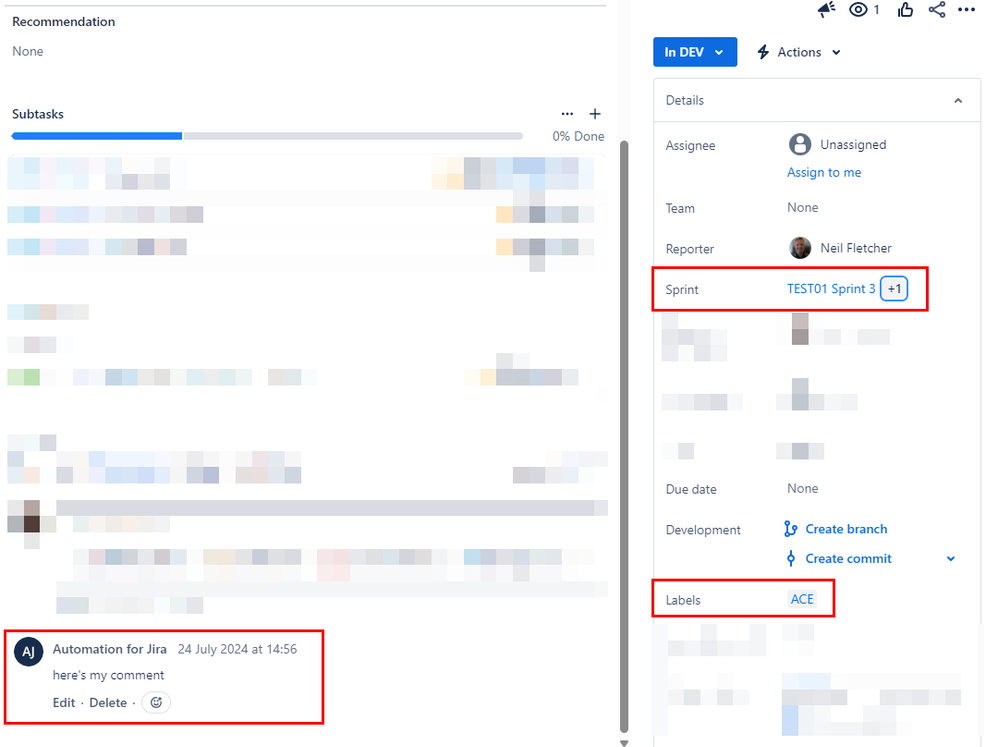Toggle the watch eye icon
Viewport: 998px width, 747px height.
(x=858, y=10)
